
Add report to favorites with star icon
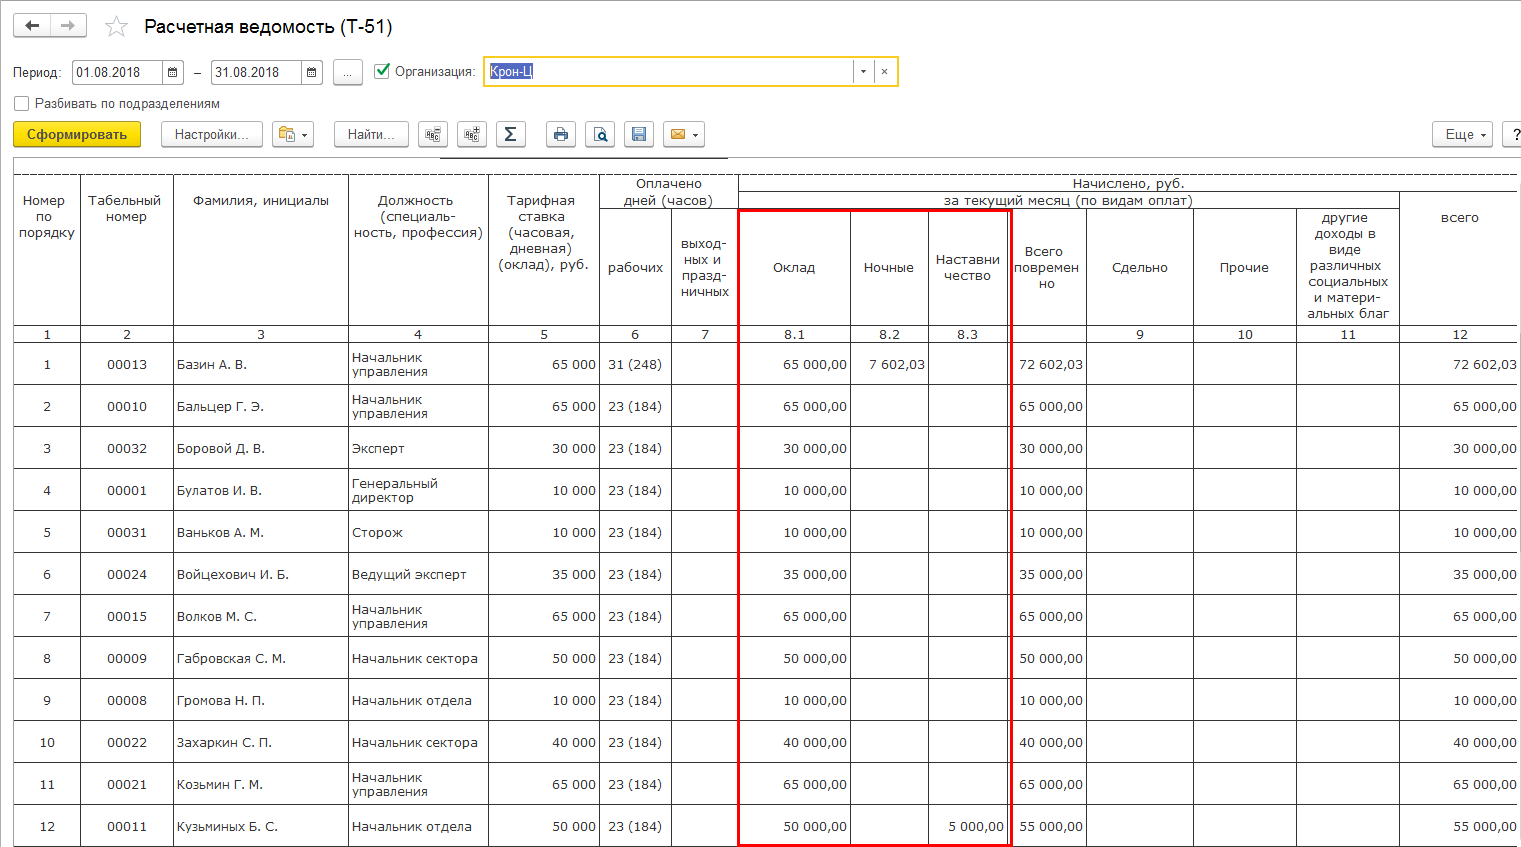[x=117, y=27]
